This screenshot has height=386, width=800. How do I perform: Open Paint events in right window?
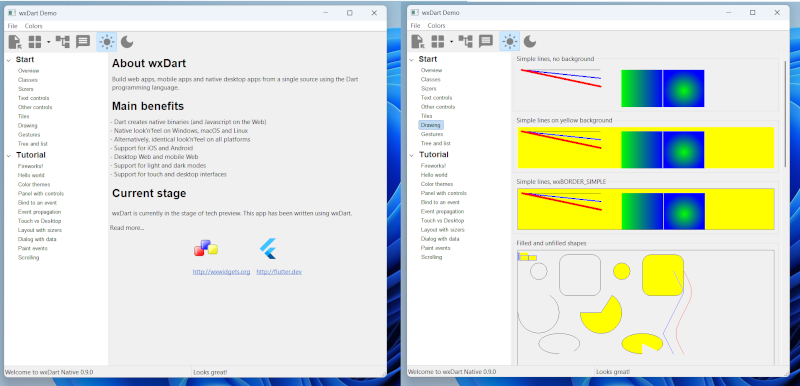click(x=436, y=248)
